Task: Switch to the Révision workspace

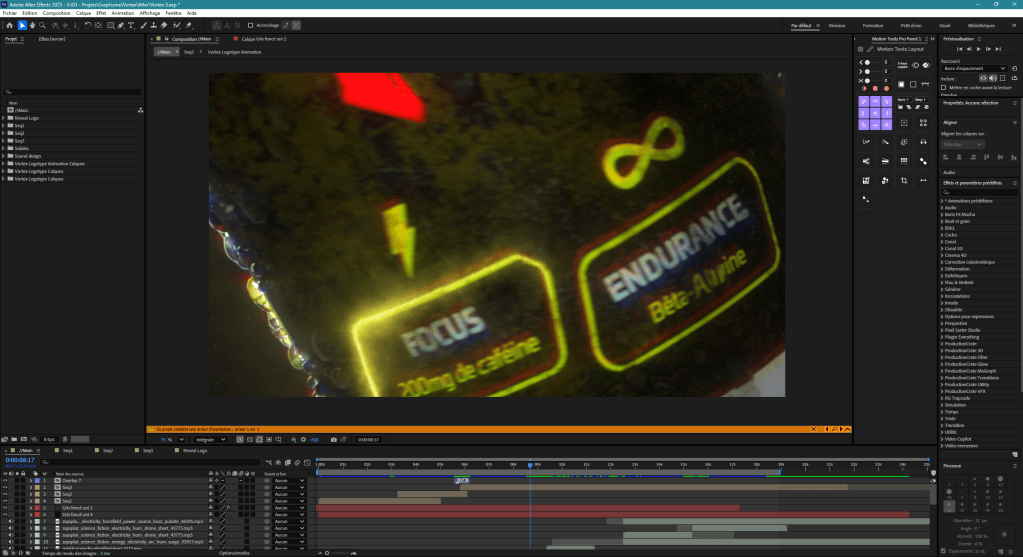Action: click(x=836, y=25)
